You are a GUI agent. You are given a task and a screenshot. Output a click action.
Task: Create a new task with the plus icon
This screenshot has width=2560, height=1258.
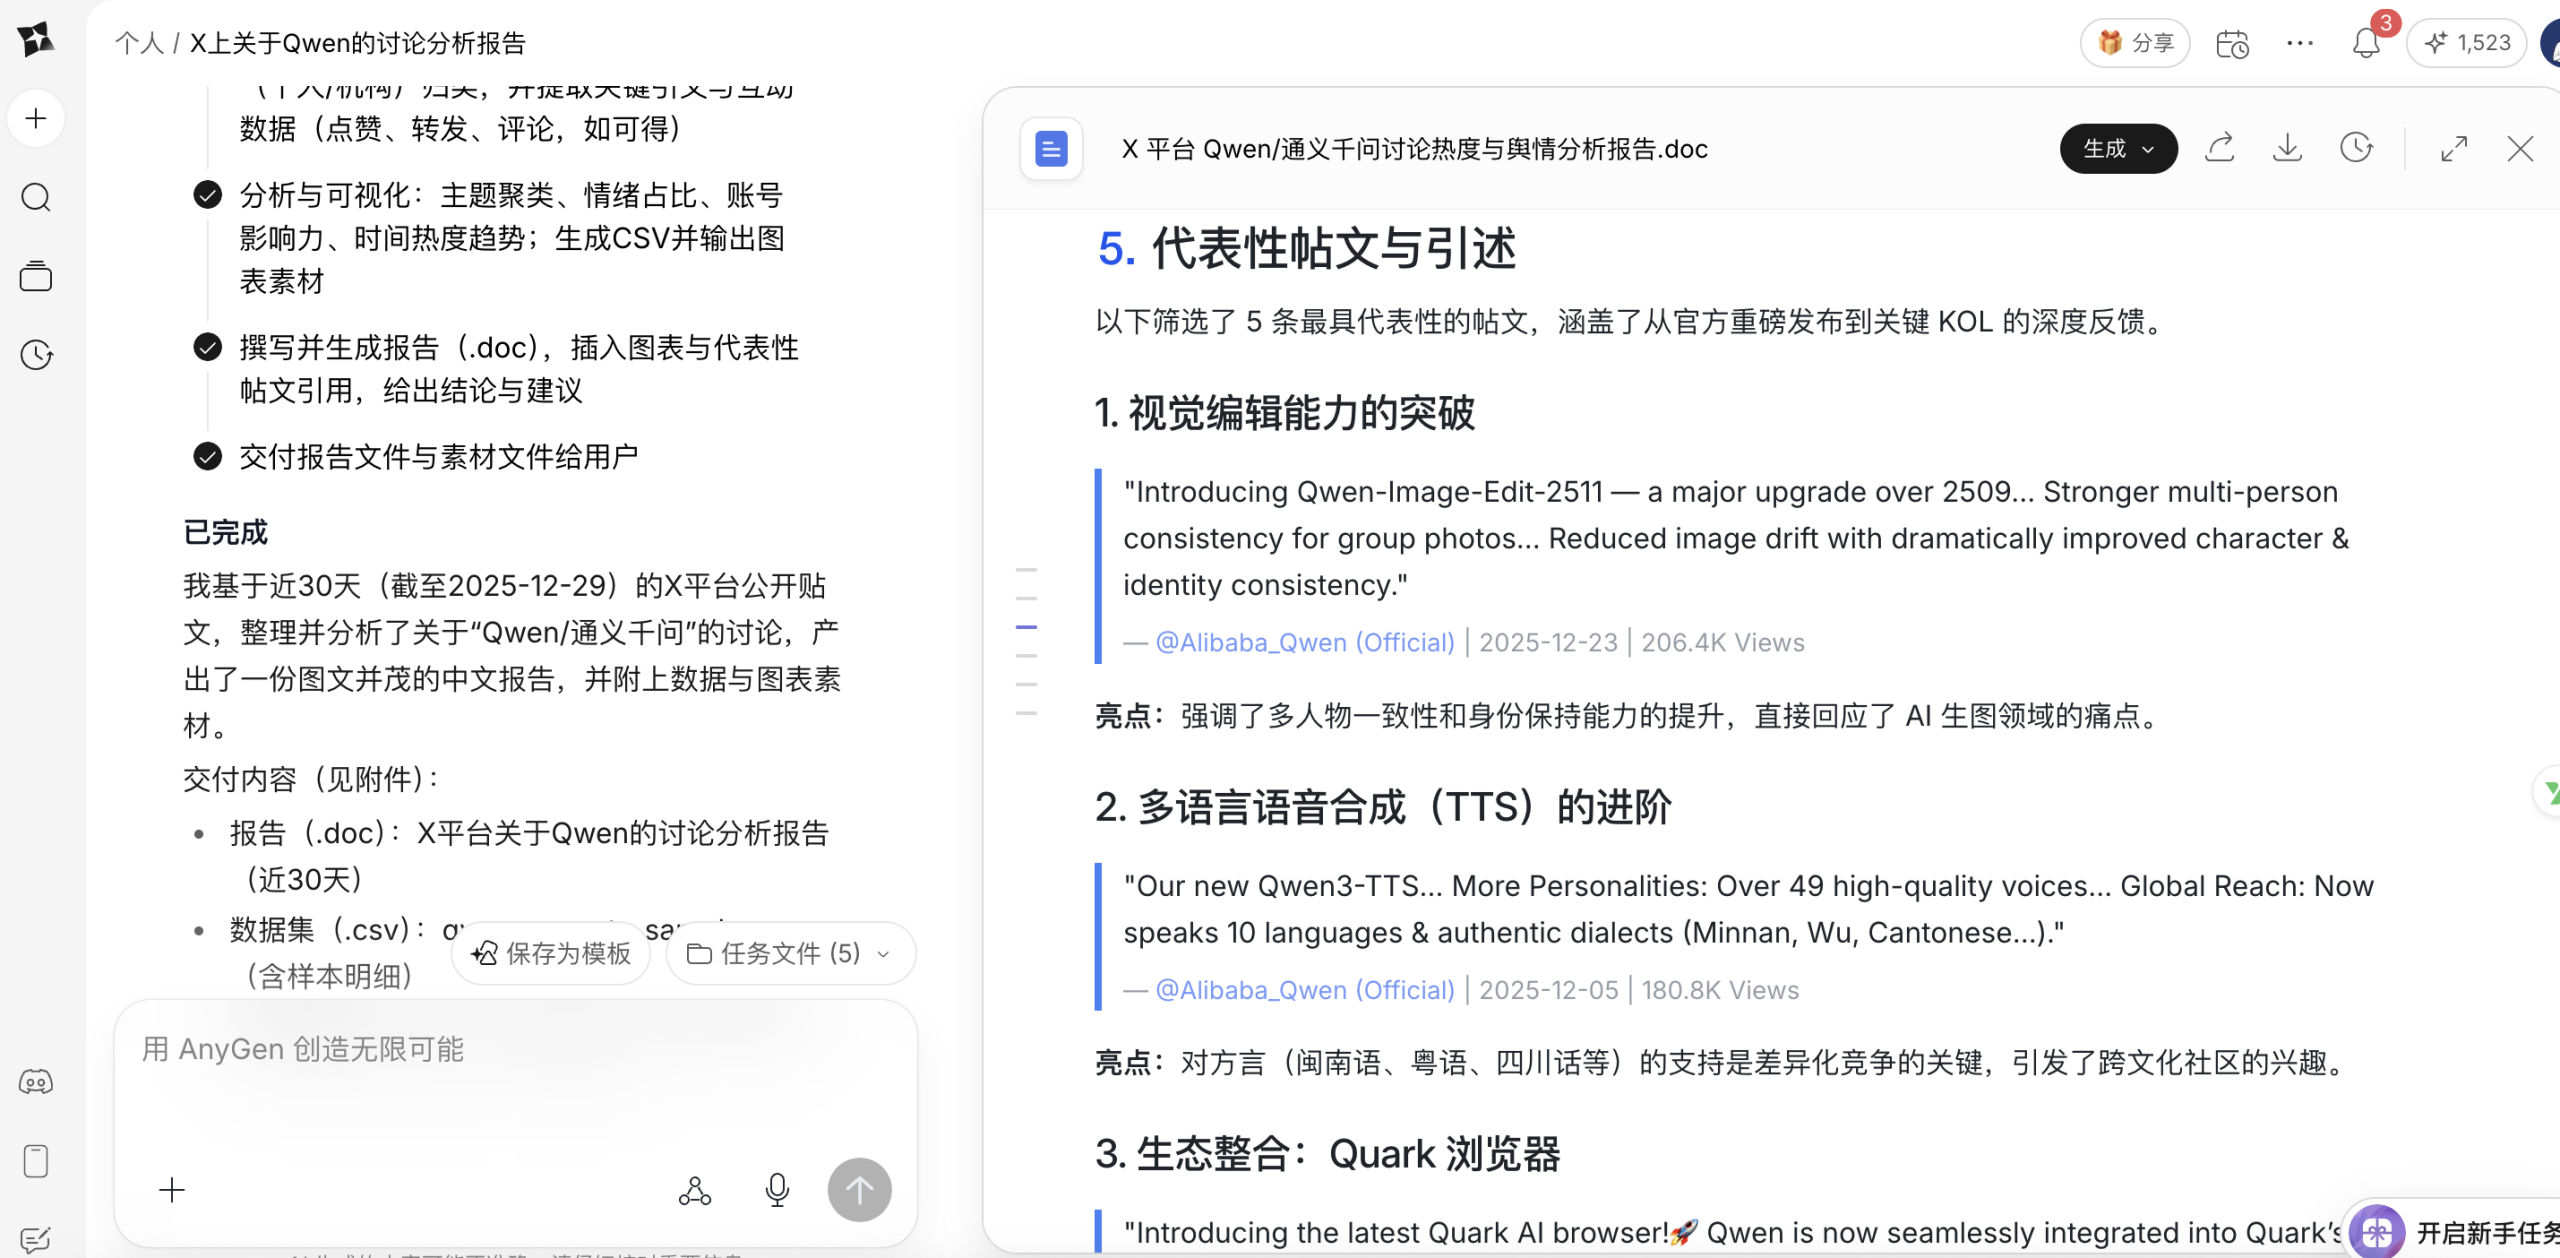coord(36,117)
